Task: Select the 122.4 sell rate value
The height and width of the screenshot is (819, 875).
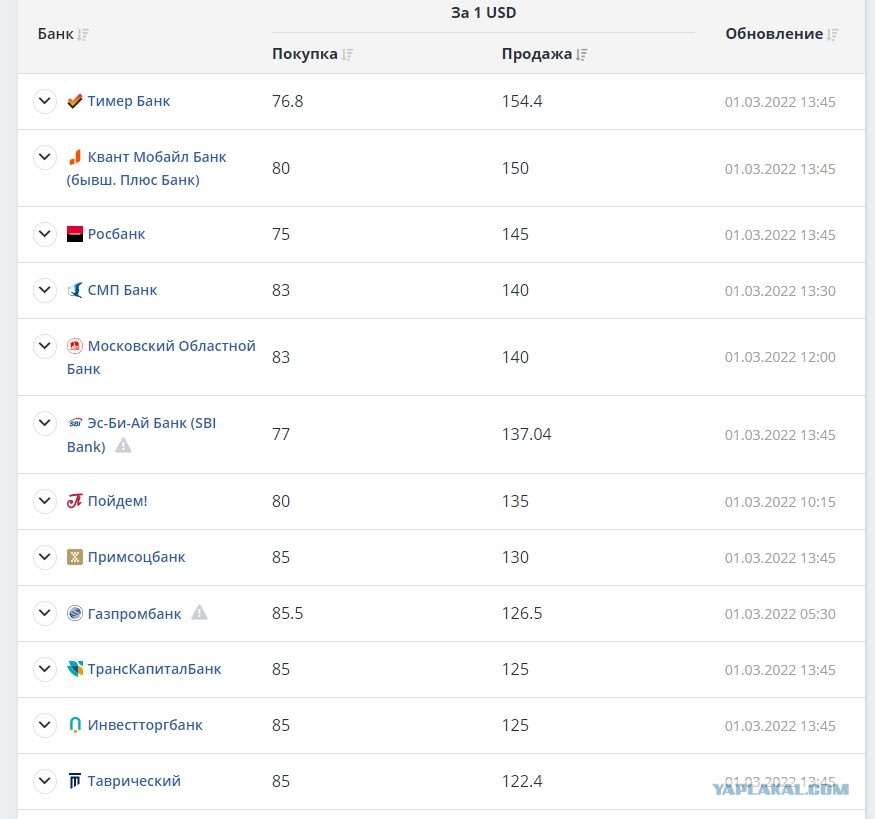Action: click(x=522, y=781)
